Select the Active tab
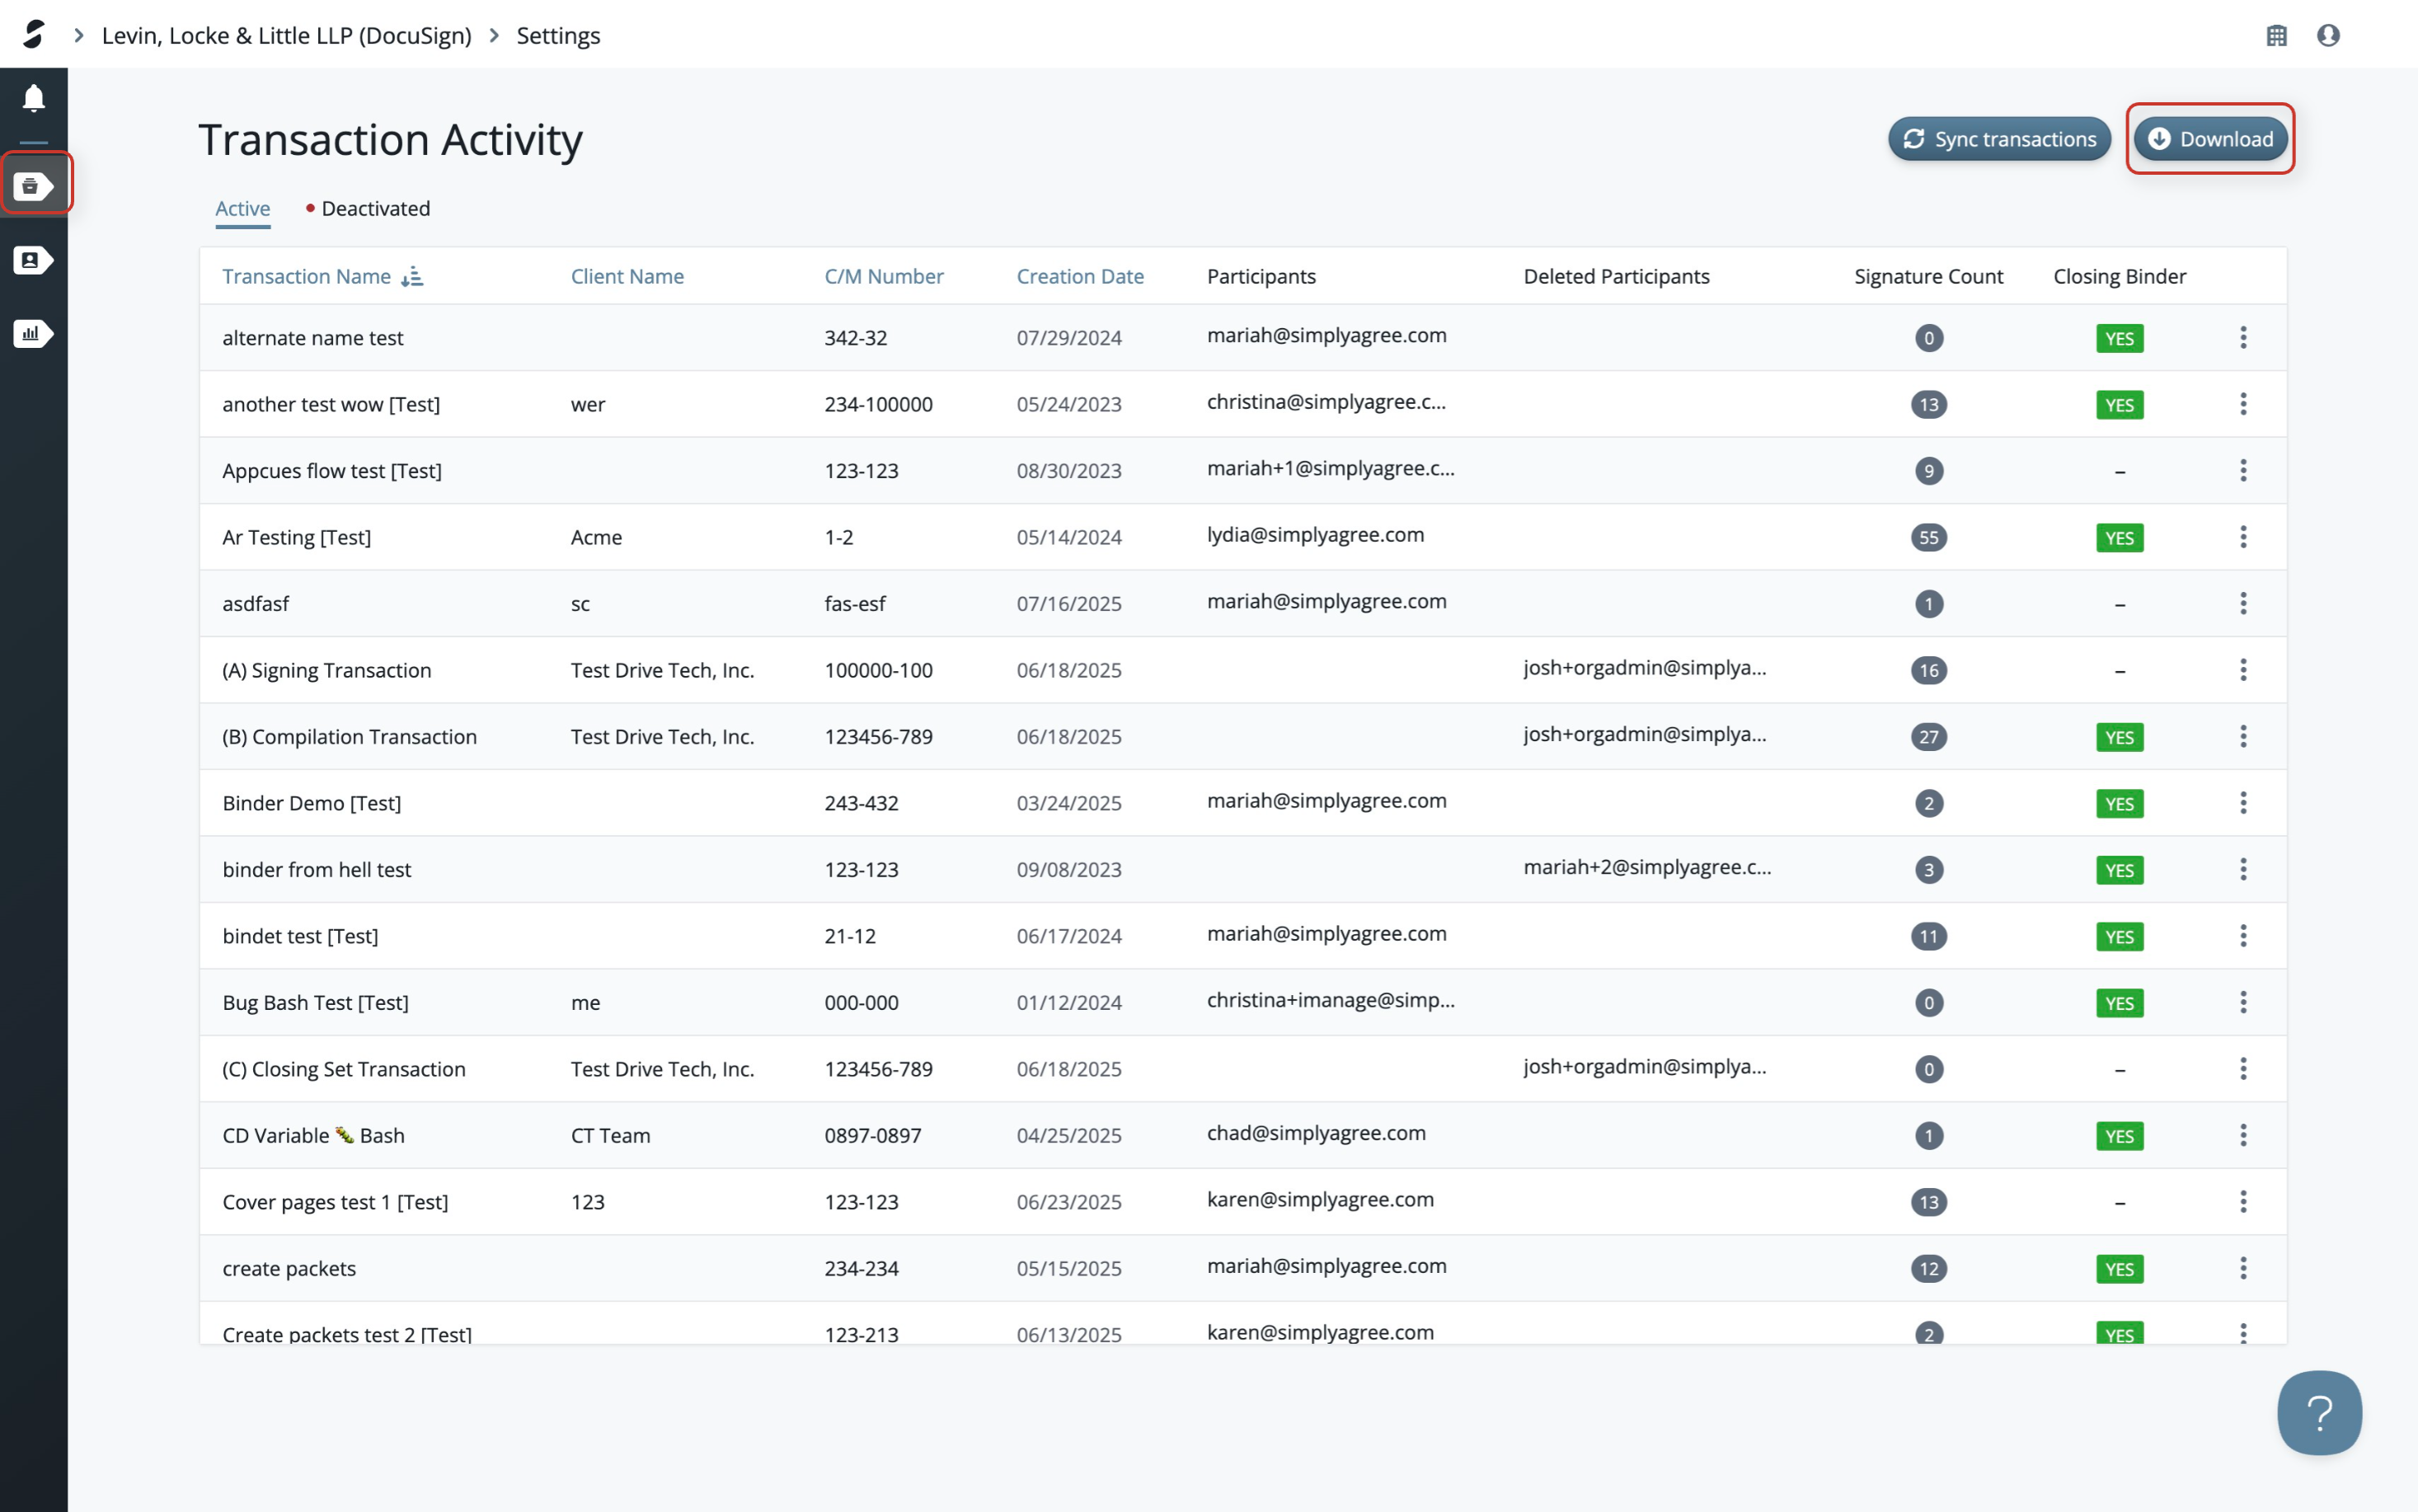2418x1512 pixels. (x=242, y=208)
